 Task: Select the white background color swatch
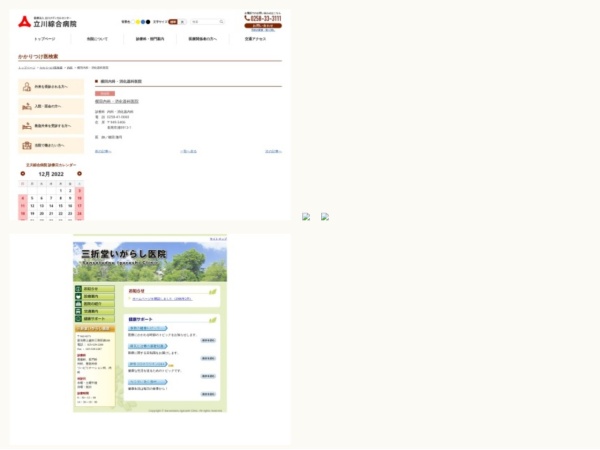coord(133,22)
